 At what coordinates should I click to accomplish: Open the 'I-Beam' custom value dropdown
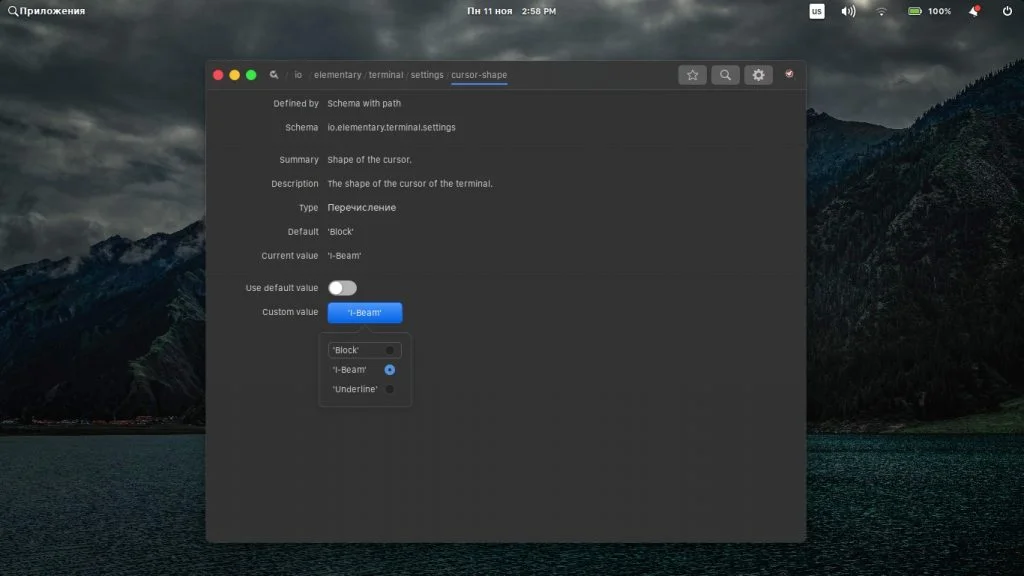click(365, 313)
